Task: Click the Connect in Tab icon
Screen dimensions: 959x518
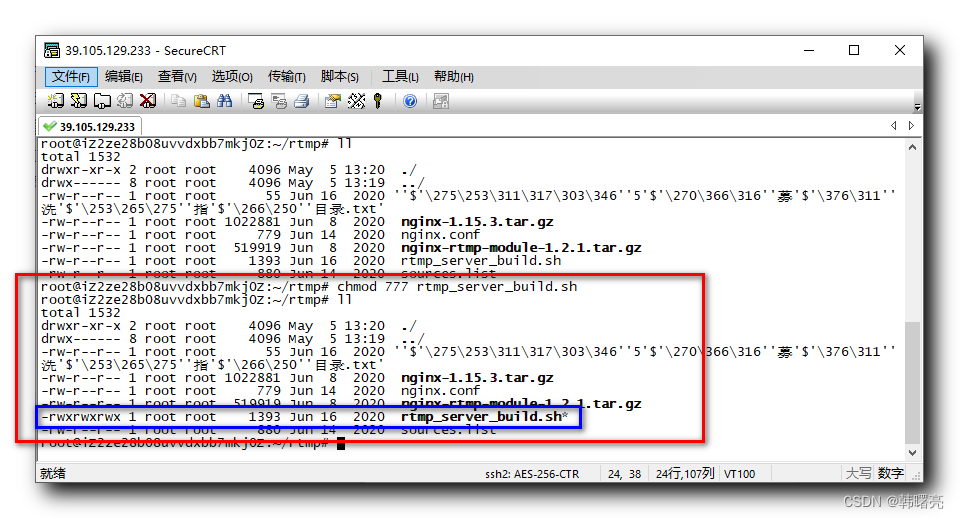Action: click(102, 101)
